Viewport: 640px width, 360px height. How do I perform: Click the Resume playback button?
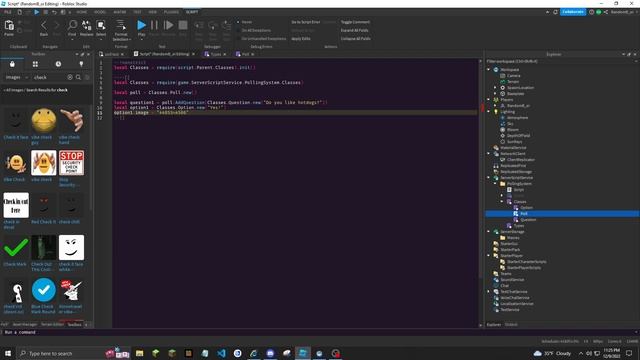168,25
